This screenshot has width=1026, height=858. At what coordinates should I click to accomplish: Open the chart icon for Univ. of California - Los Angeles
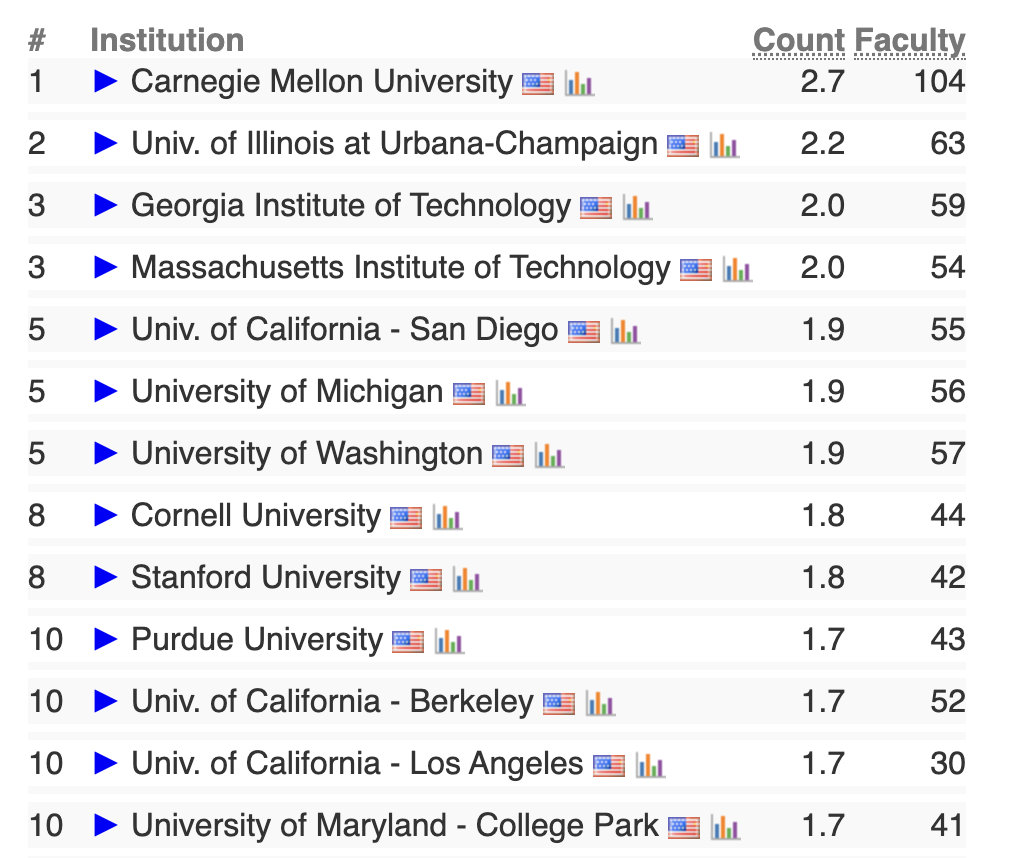[x=650, y=765]
